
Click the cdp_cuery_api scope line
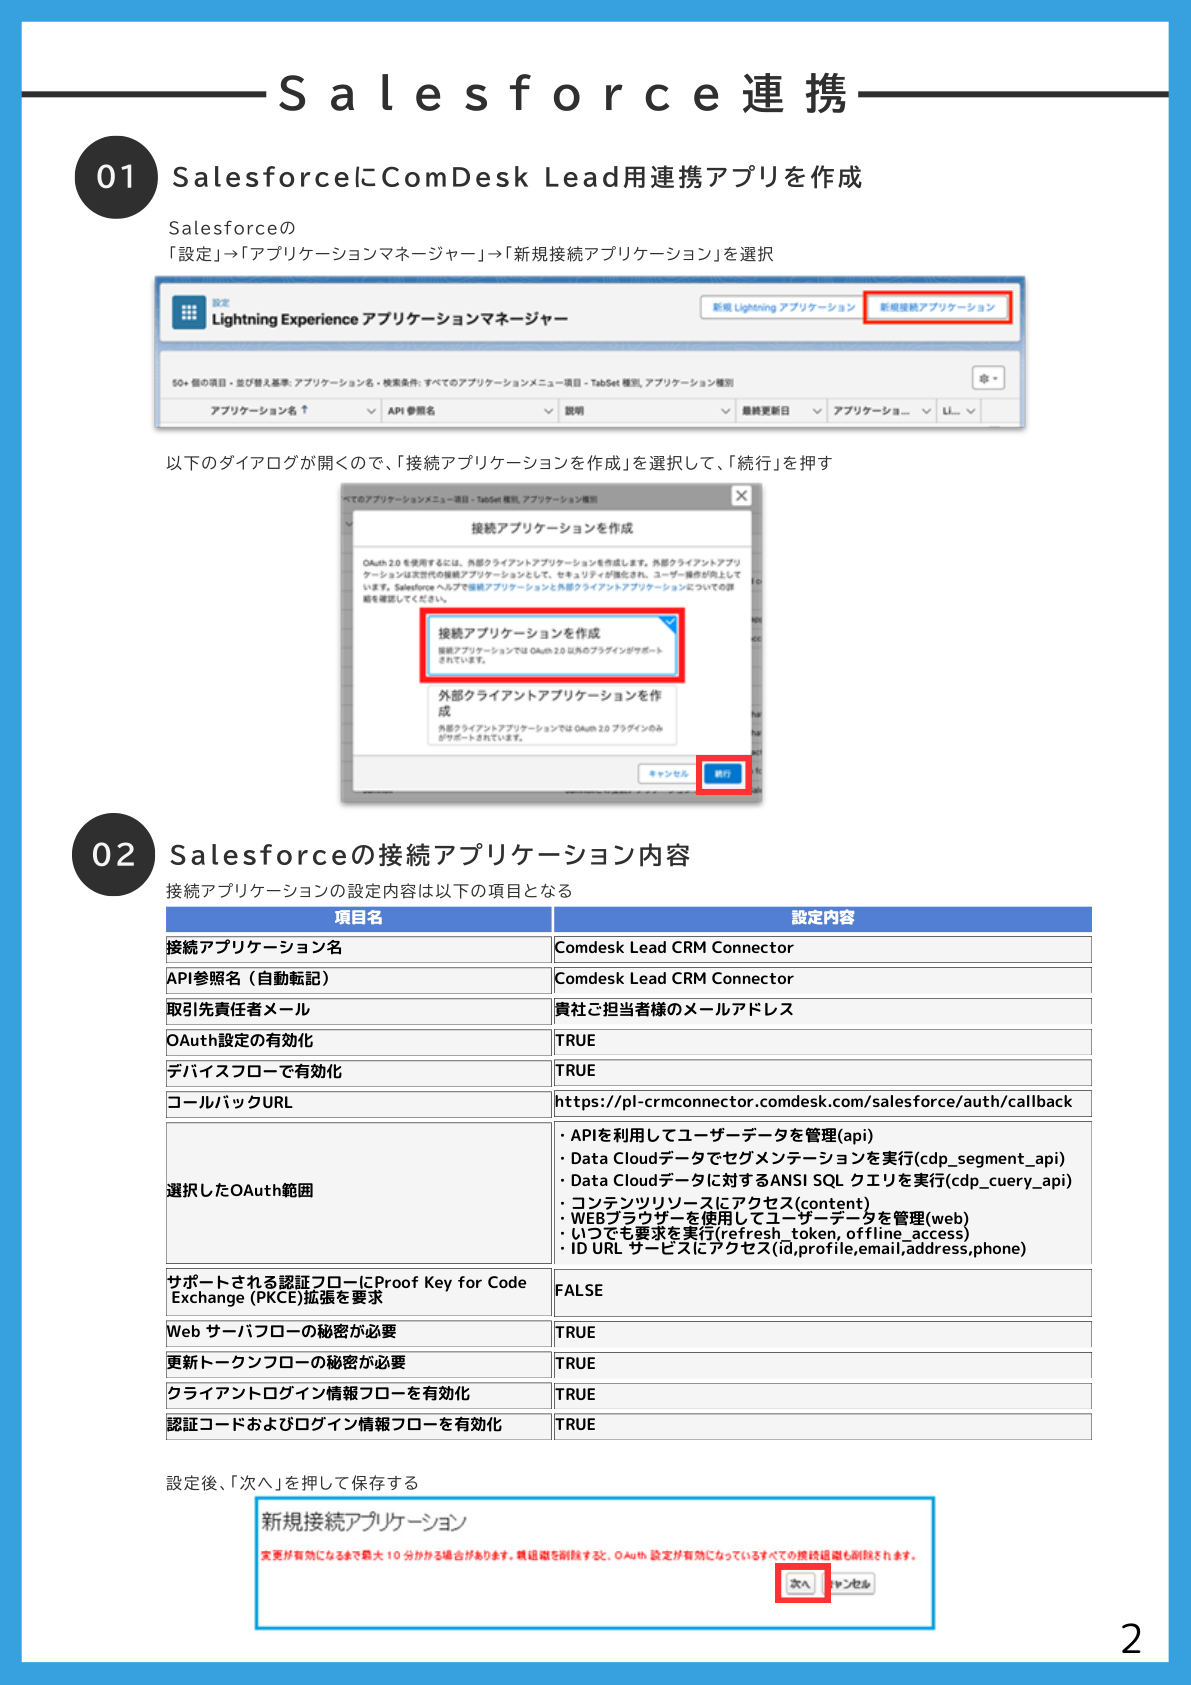[815, 1180]
